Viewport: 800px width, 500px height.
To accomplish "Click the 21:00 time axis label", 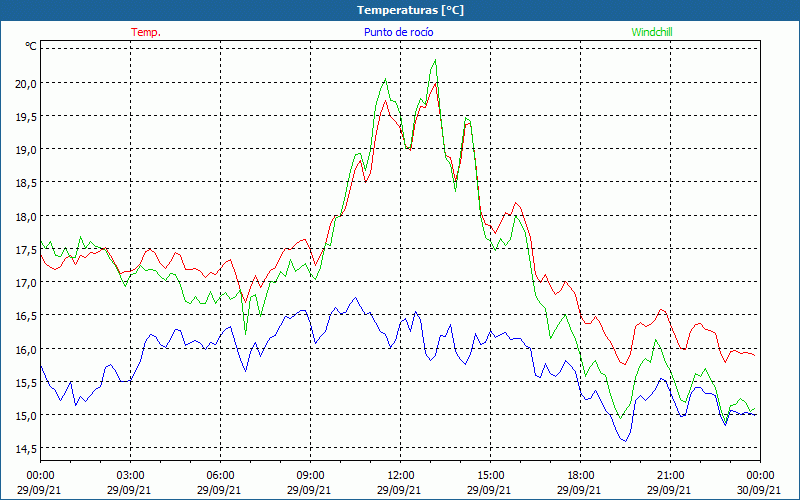I will click(x=670, y=476).
